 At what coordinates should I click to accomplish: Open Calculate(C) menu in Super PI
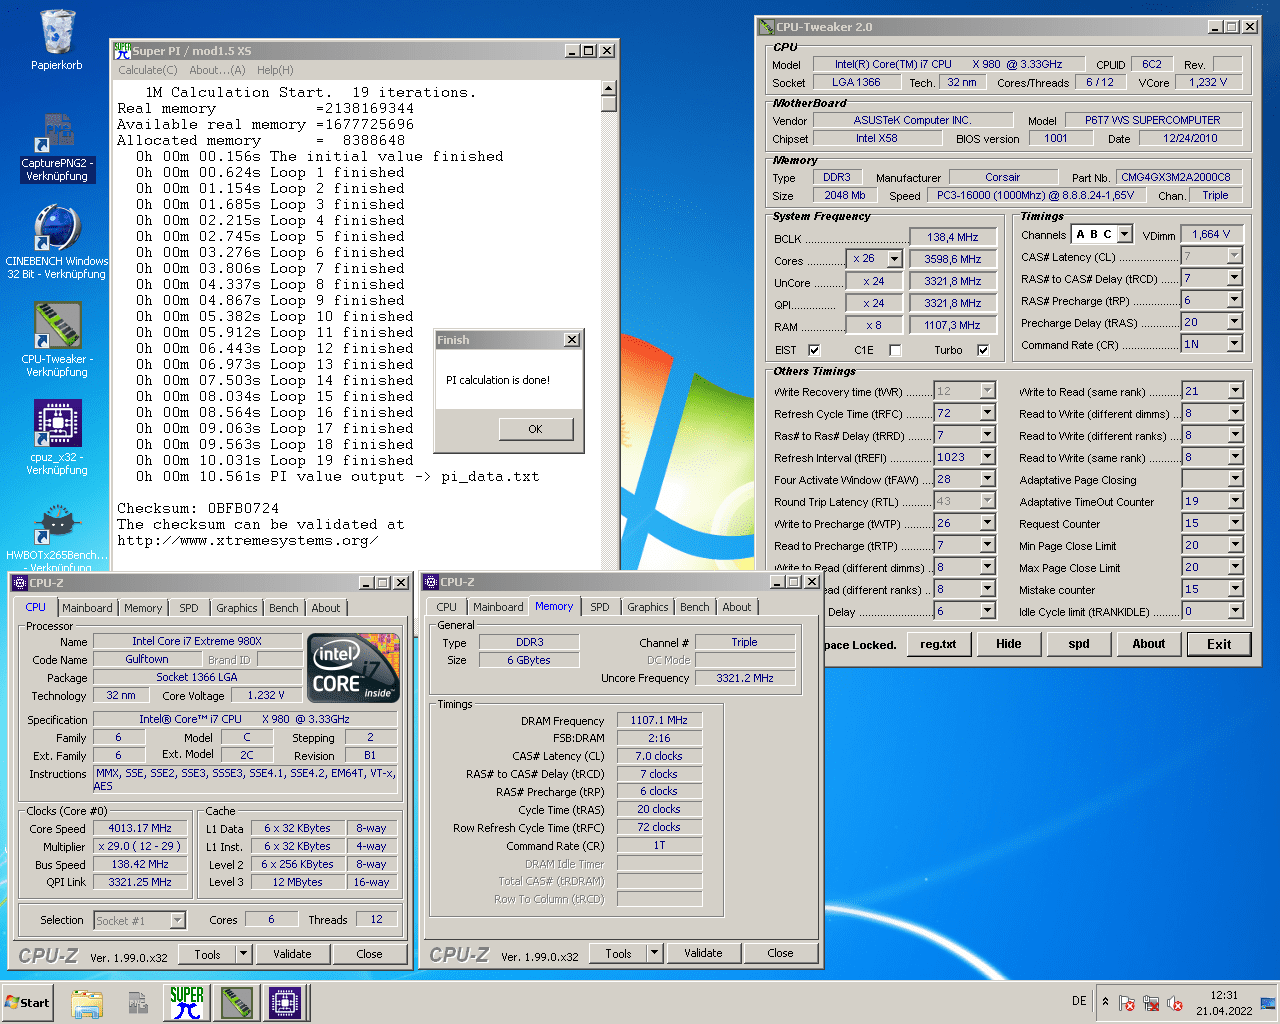pyautogui.click(x=148, y=70)
